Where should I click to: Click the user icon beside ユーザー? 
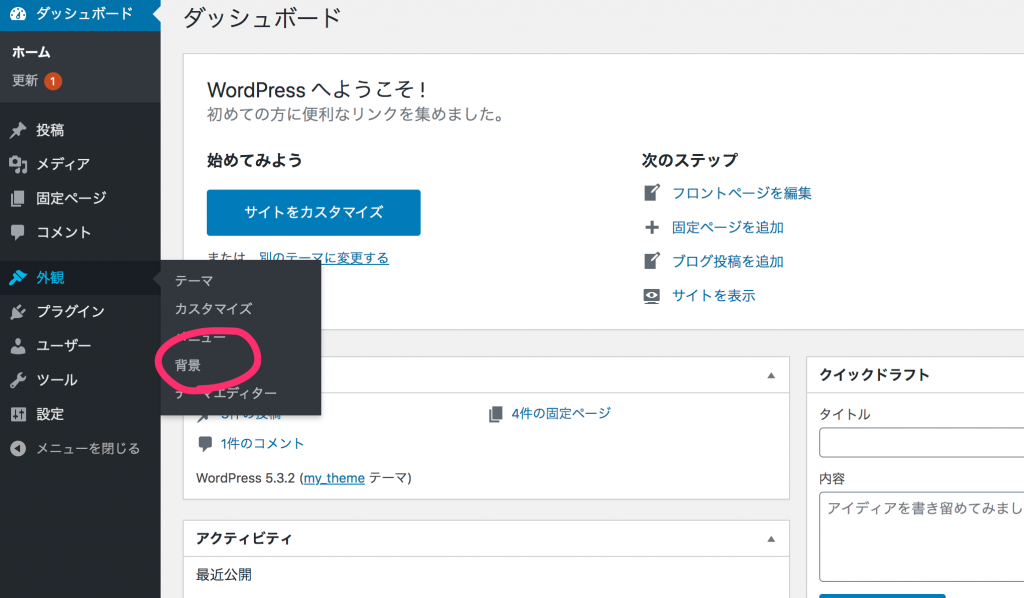(x=18, y=345)
